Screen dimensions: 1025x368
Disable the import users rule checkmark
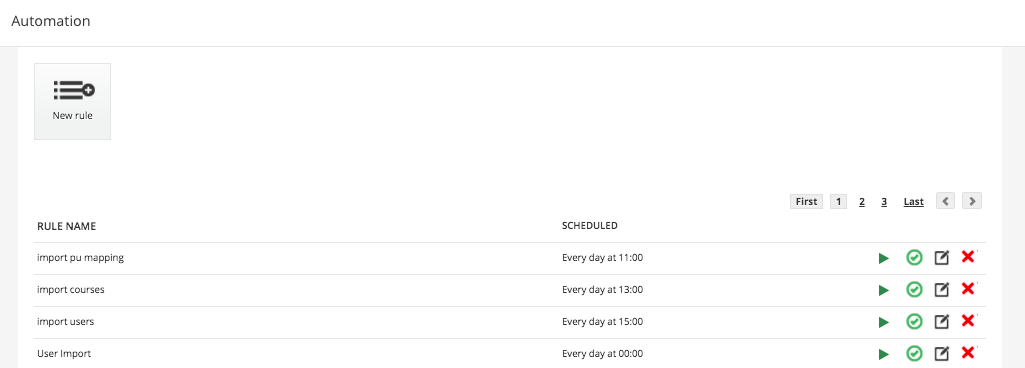[x=914, y=322]
